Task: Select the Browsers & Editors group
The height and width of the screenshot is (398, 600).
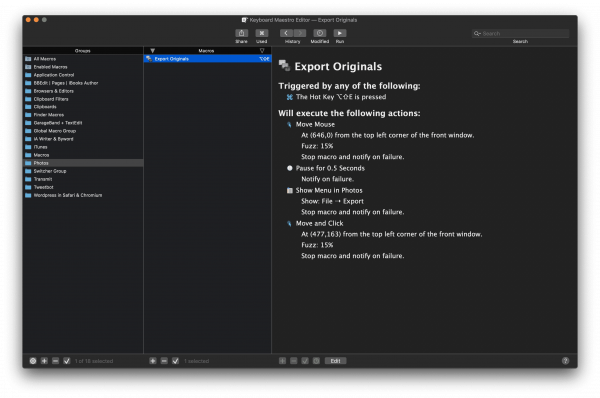Action: point(83,91)
